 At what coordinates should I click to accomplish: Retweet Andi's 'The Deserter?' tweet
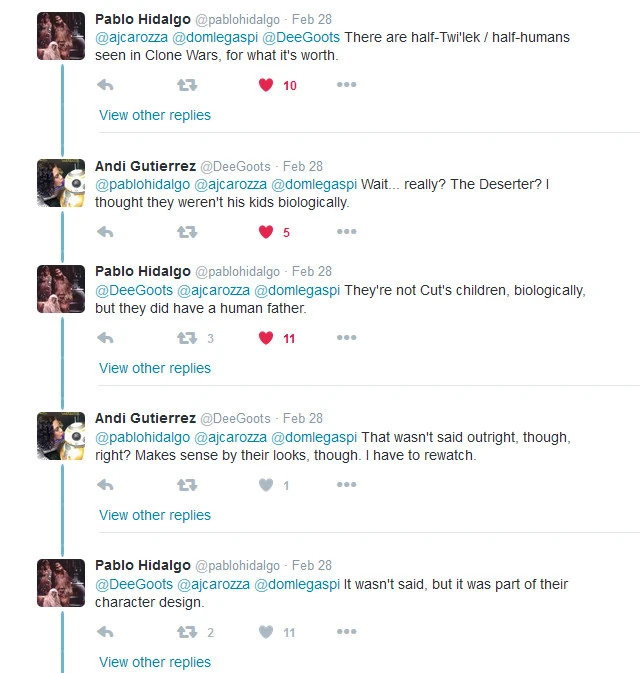coord(187,232)
